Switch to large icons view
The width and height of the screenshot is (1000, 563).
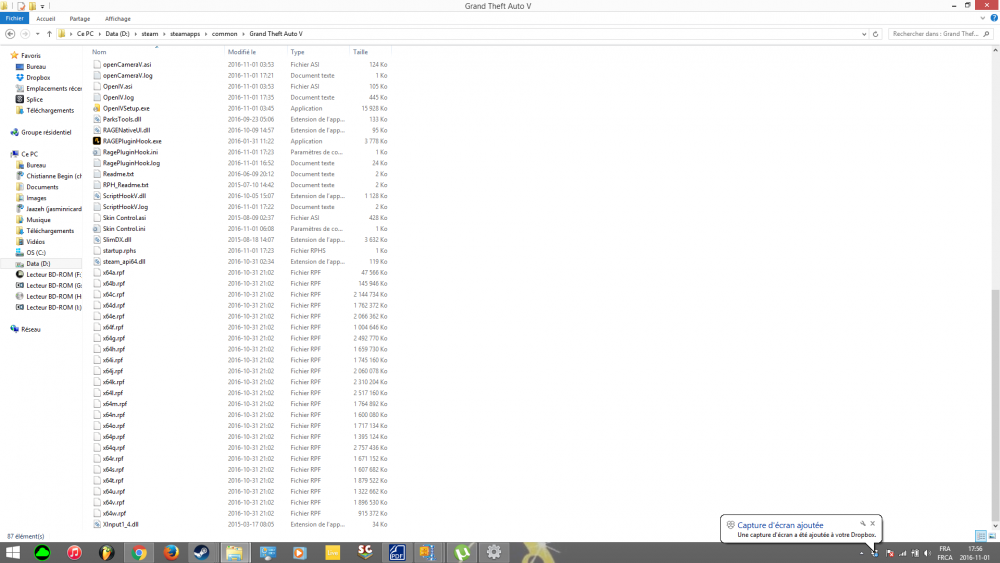coord(992,536)
